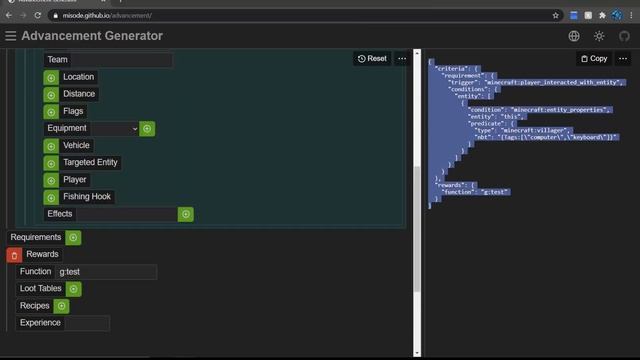Click the "function": "g:test" JSON line
The height and width of the screenshot is (360, 640).
476,192
